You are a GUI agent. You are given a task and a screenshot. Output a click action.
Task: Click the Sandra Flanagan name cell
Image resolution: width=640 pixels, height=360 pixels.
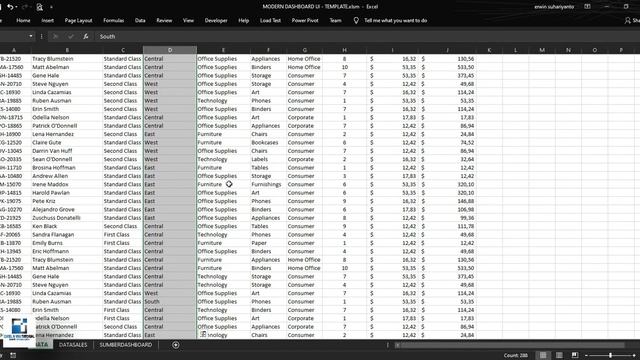pyautogui.click(x=67, y=235)
